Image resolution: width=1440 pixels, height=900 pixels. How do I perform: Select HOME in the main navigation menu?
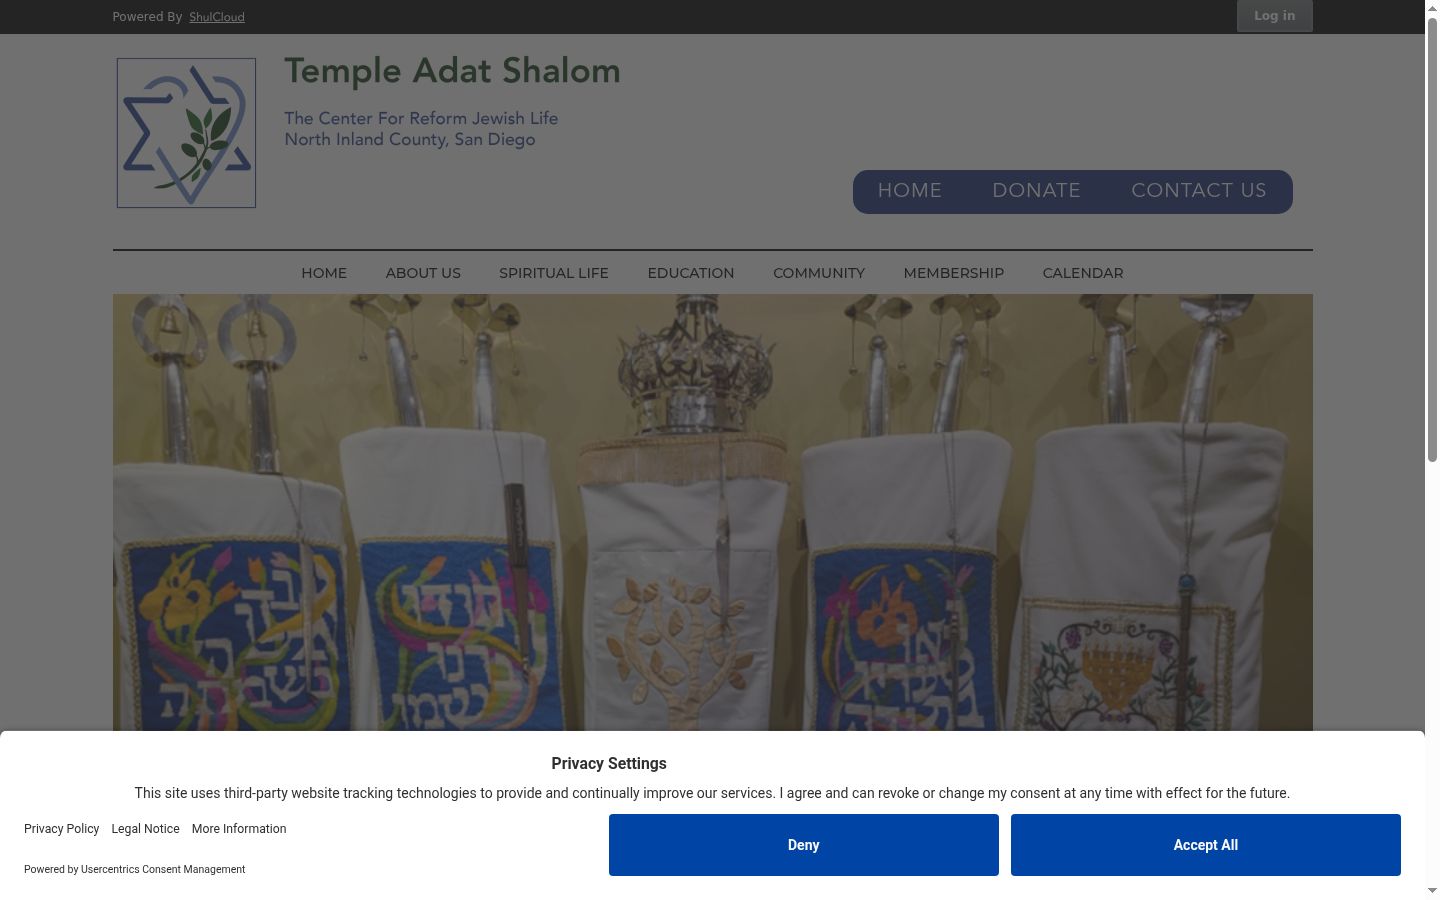coord(324,273)
